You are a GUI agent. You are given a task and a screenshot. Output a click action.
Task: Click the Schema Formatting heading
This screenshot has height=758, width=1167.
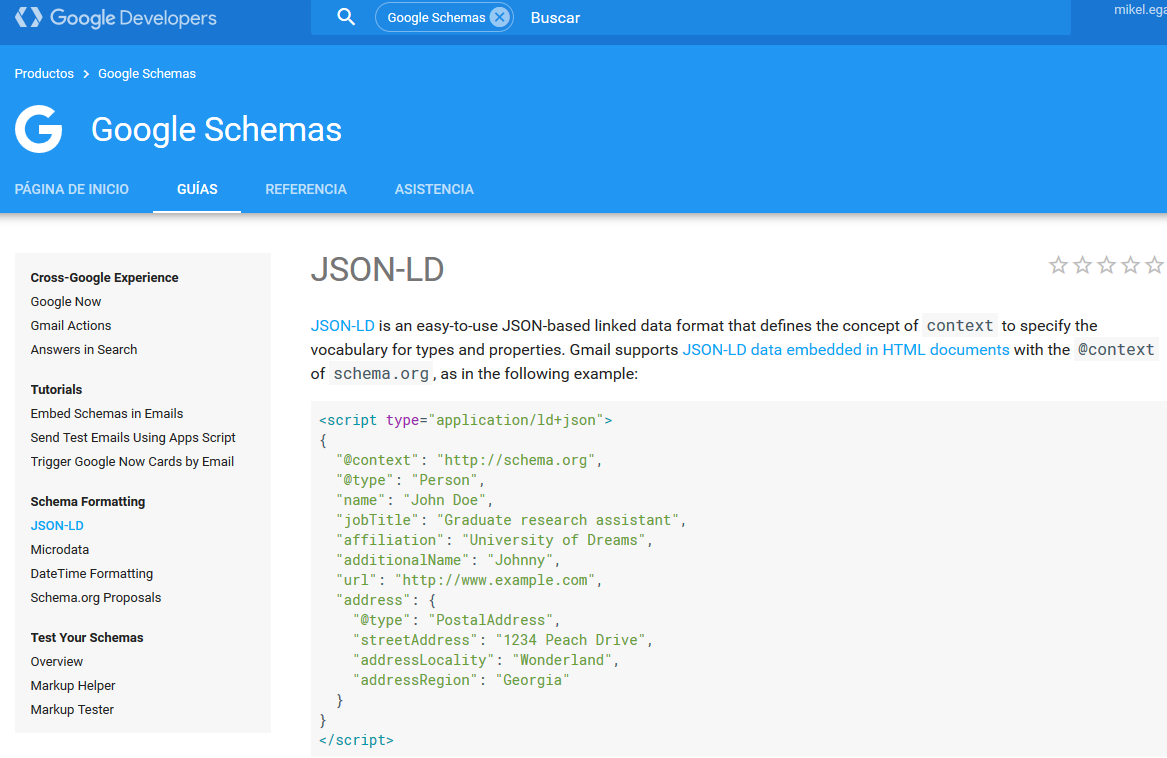point(88,501)
